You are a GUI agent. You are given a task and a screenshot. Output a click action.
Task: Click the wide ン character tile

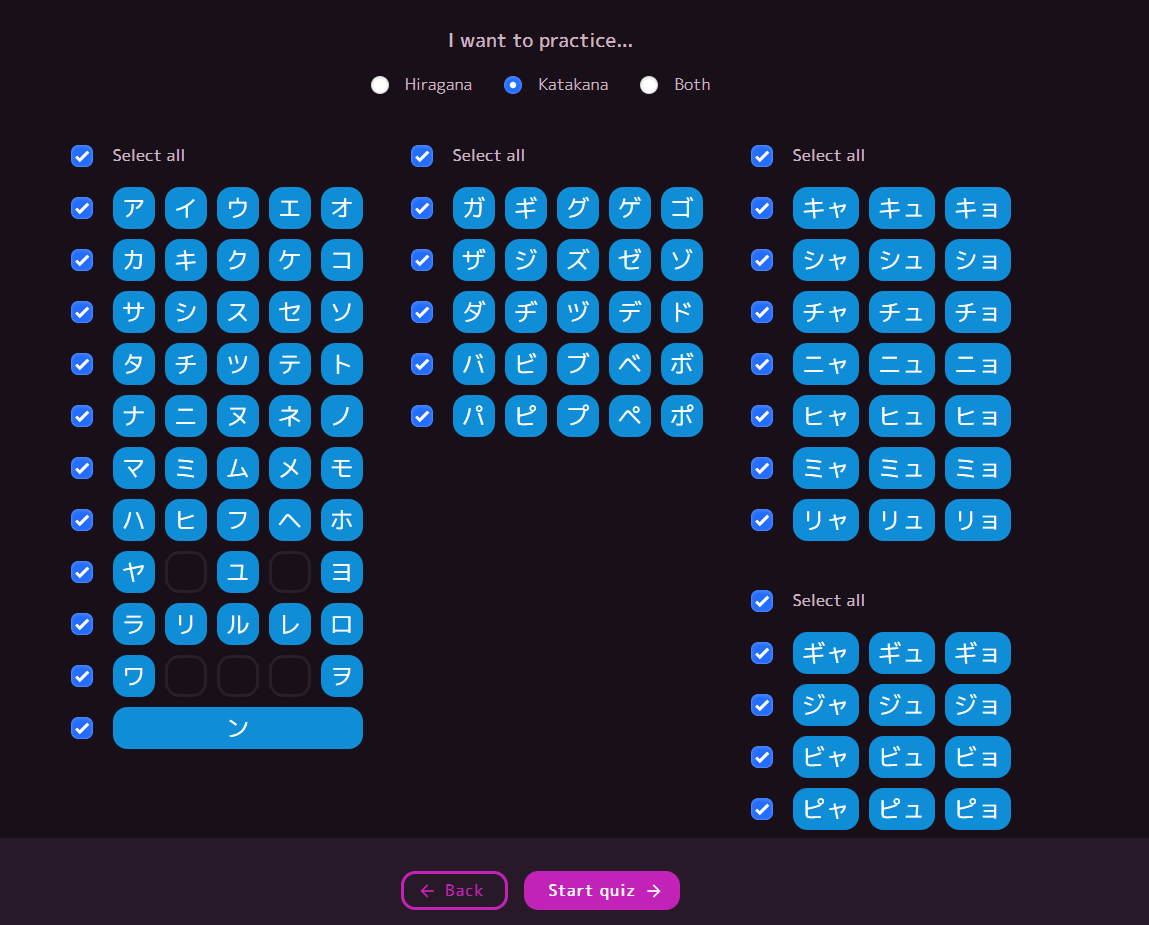[238, 728]
